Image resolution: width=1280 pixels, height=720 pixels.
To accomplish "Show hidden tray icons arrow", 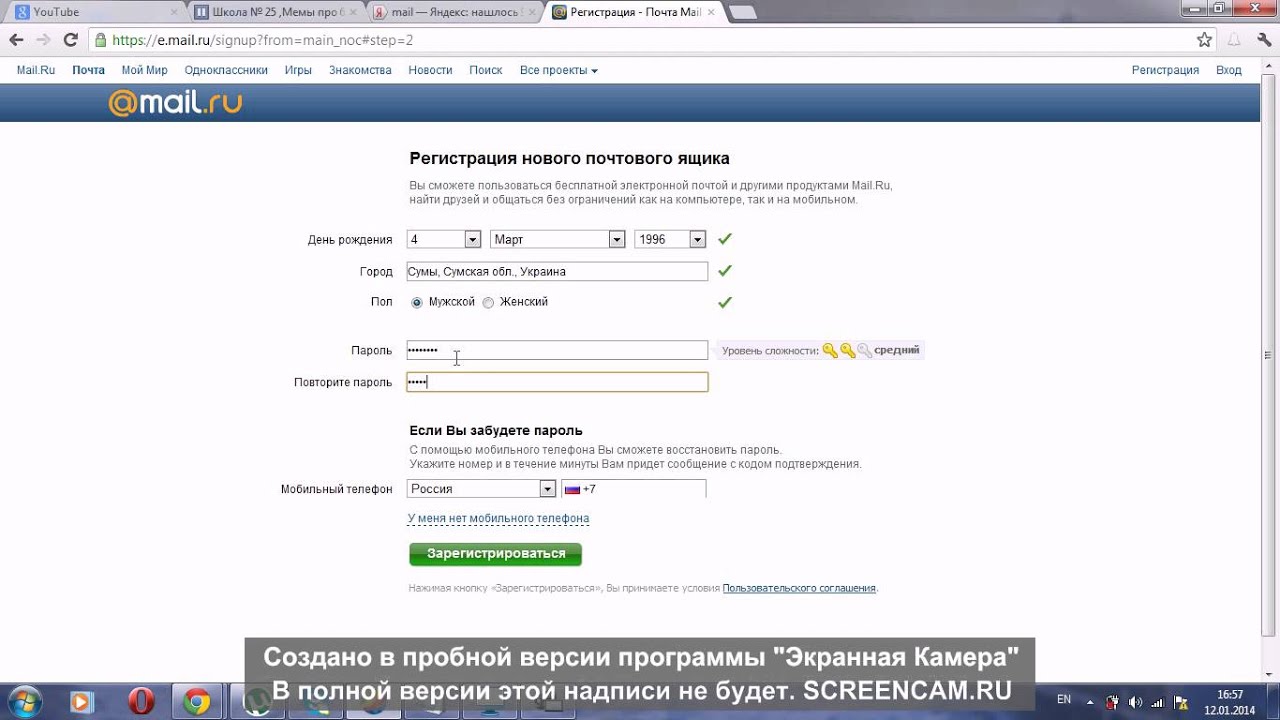I will coord(1092,701).
